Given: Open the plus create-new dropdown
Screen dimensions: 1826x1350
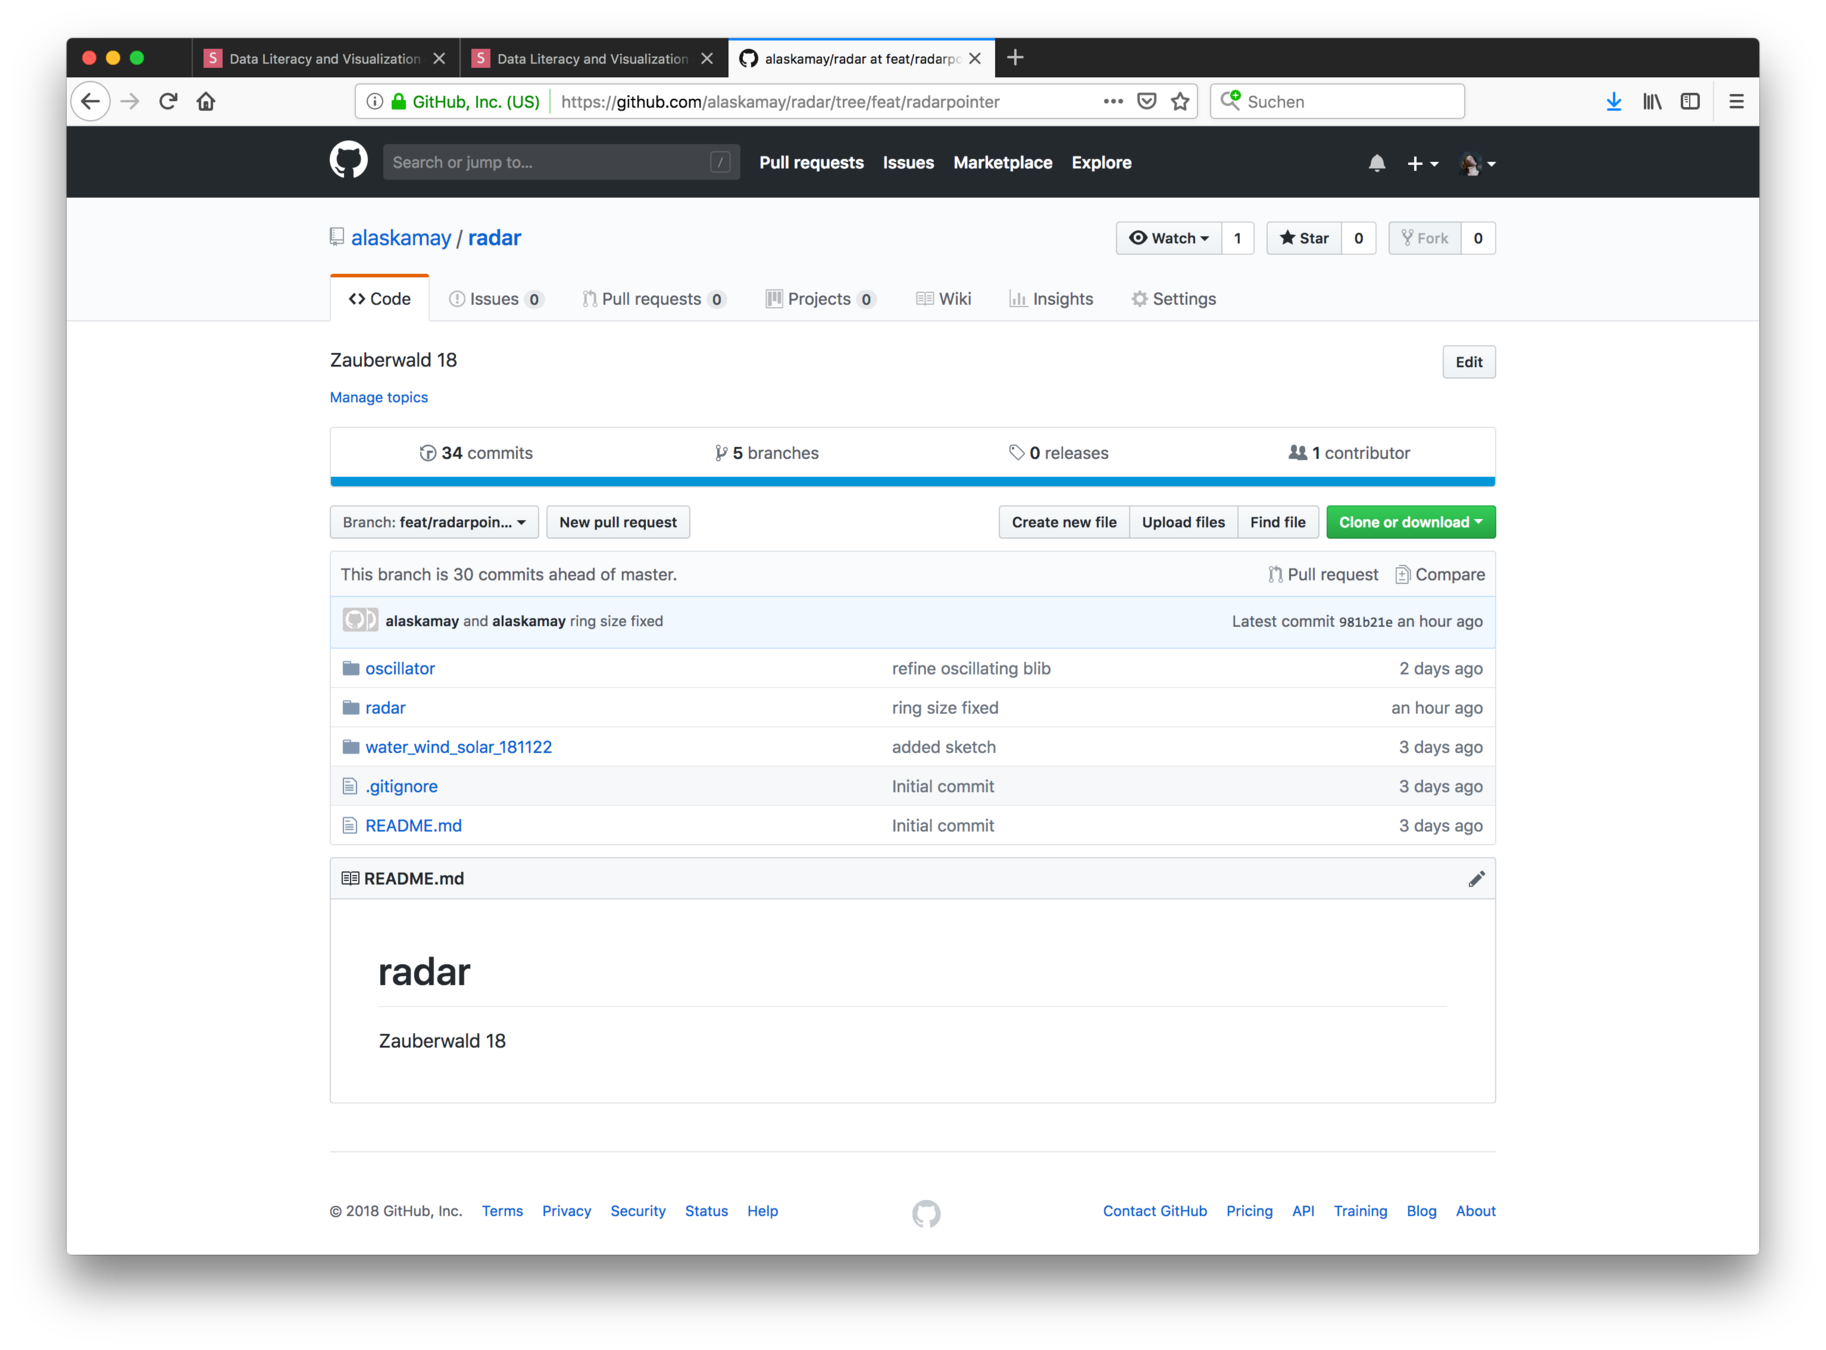Looking at the screenshot, I should coord(1422,163).
